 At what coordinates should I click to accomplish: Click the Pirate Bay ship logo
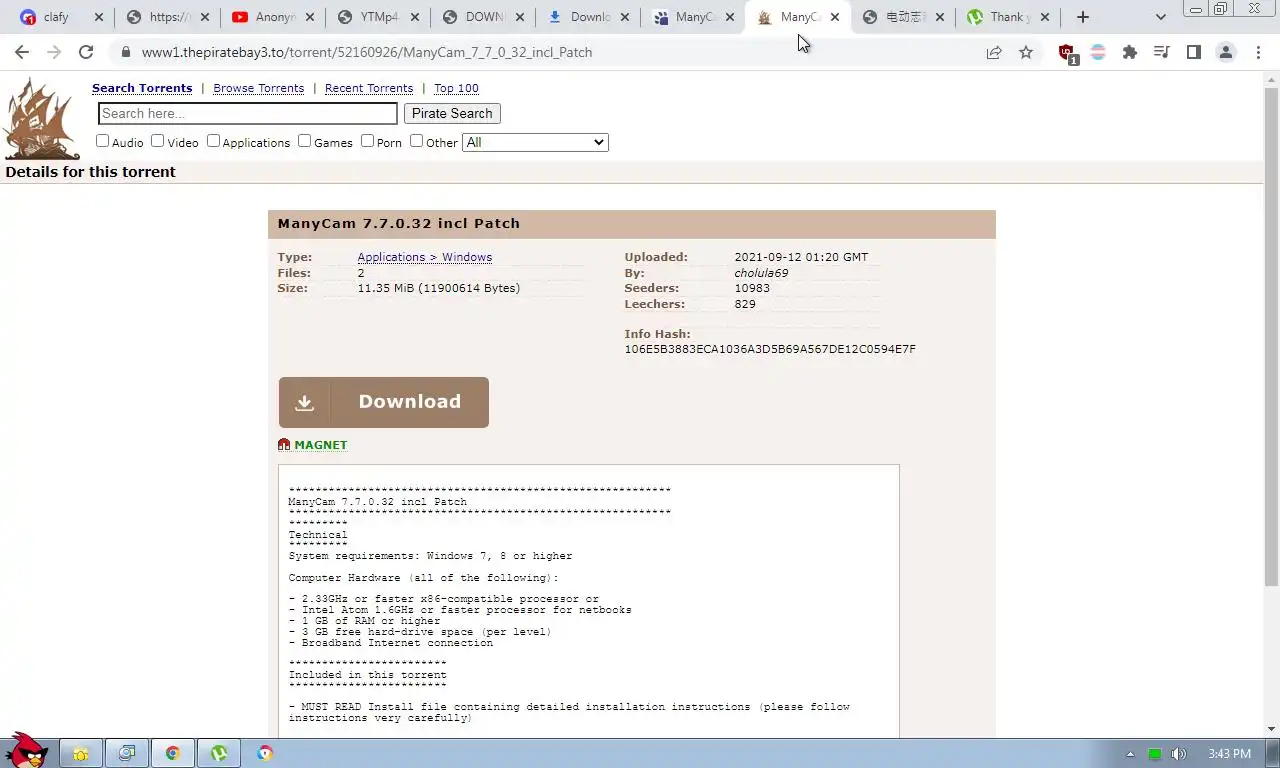[41, 119]
